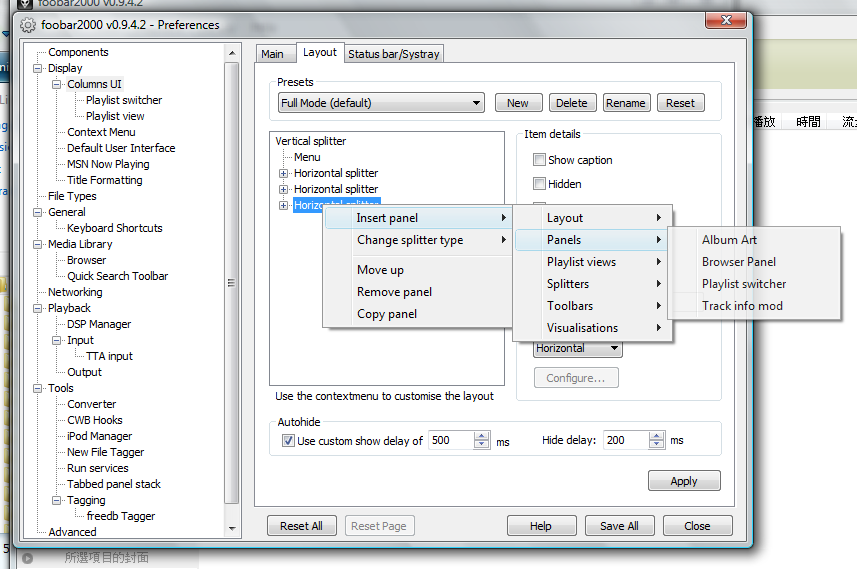Decrease the show delay with down arrow

tap(482, 444)
